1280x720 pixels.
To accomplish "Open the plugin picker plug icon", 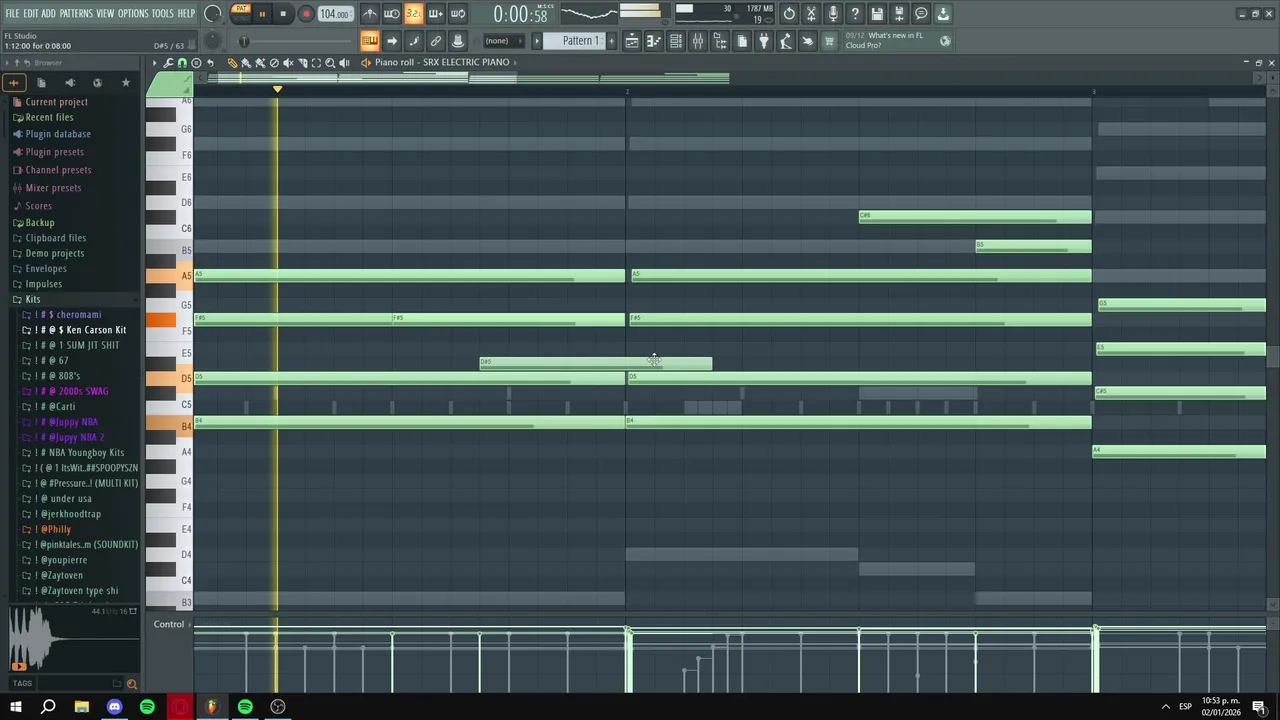I will pos(764,41).
